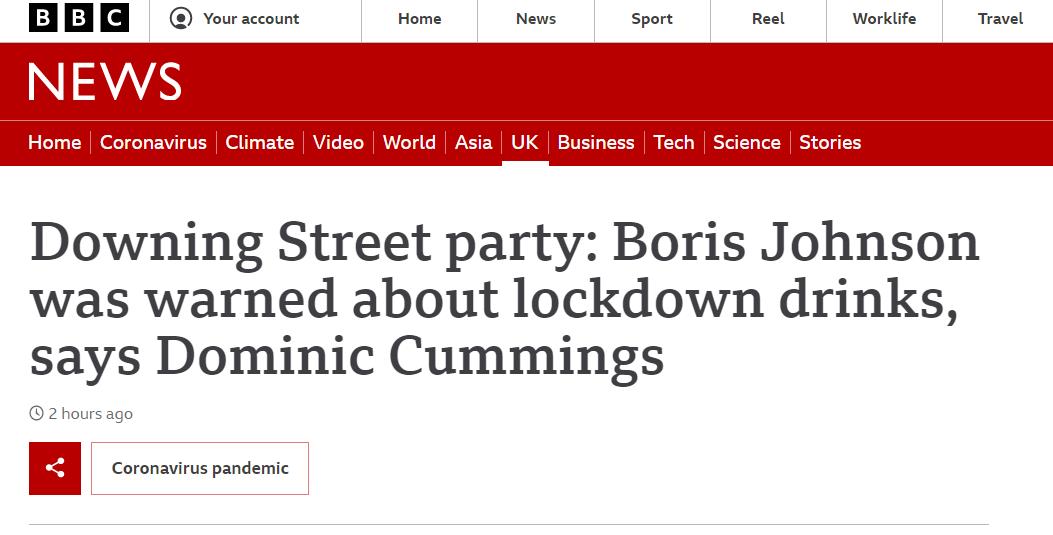
Task: Click Coronavirus pandemic topic tag
Action: 200,468
